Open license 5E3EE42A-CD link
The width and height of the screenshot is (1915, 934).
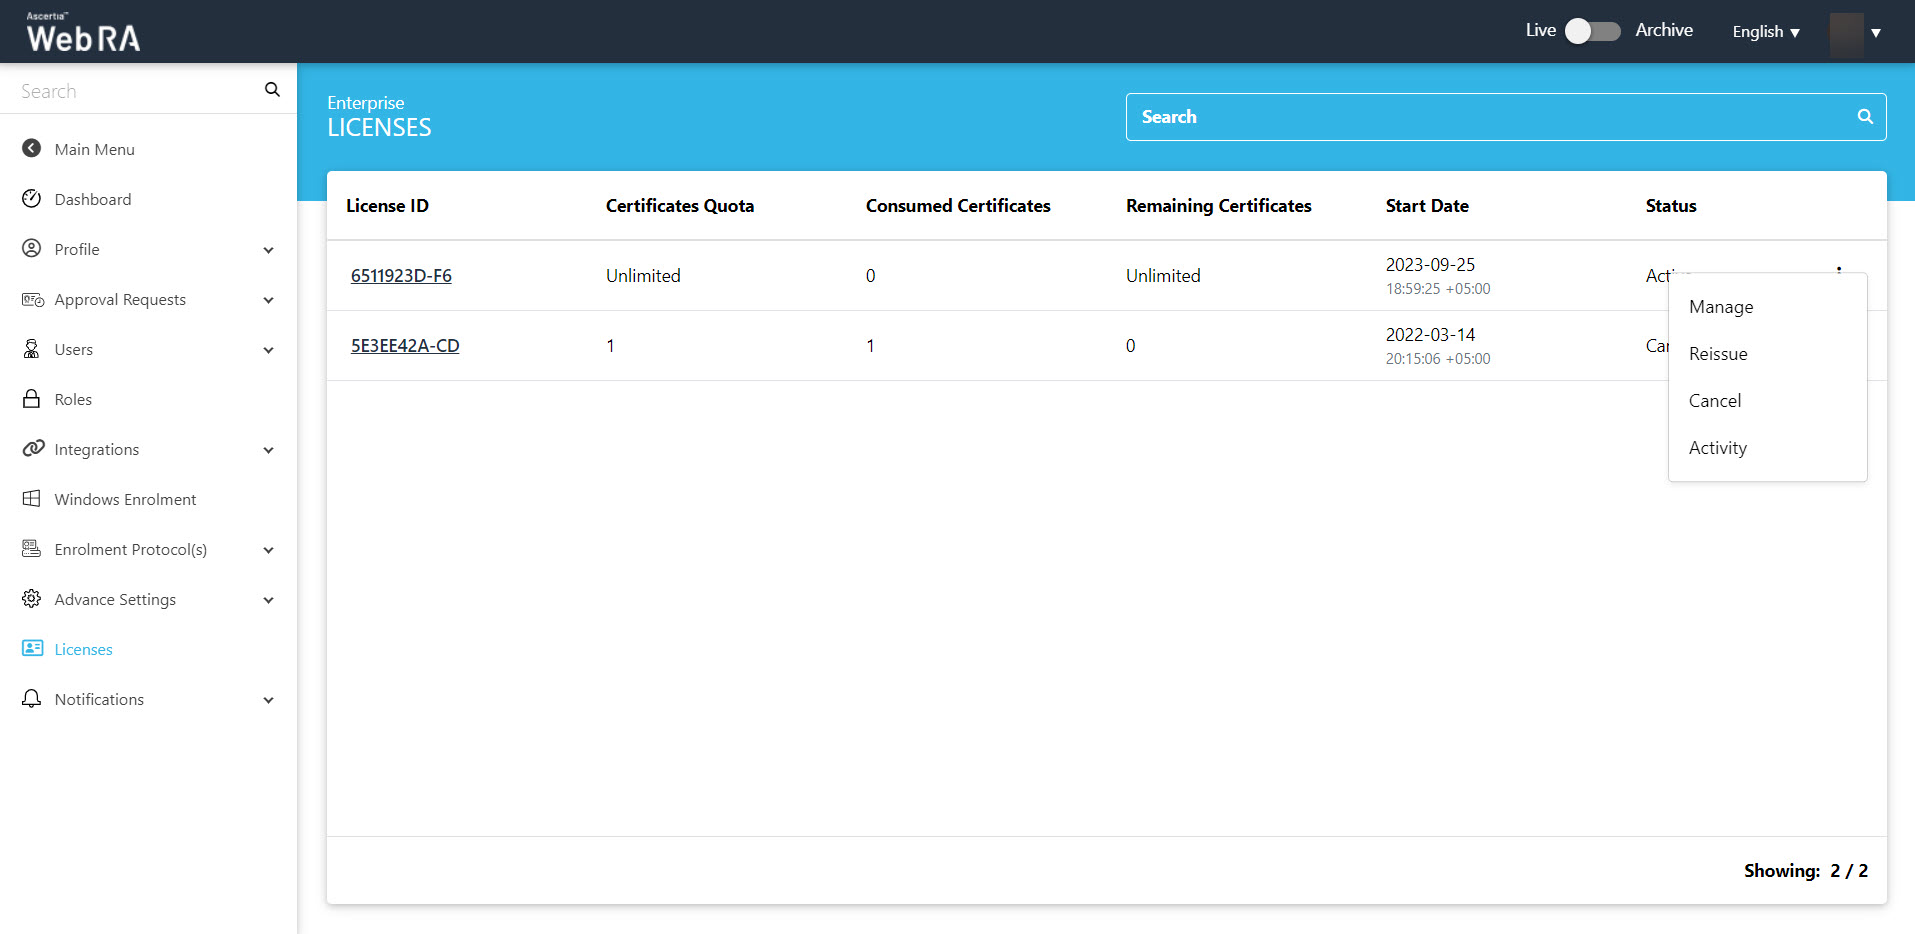(405, 346)
